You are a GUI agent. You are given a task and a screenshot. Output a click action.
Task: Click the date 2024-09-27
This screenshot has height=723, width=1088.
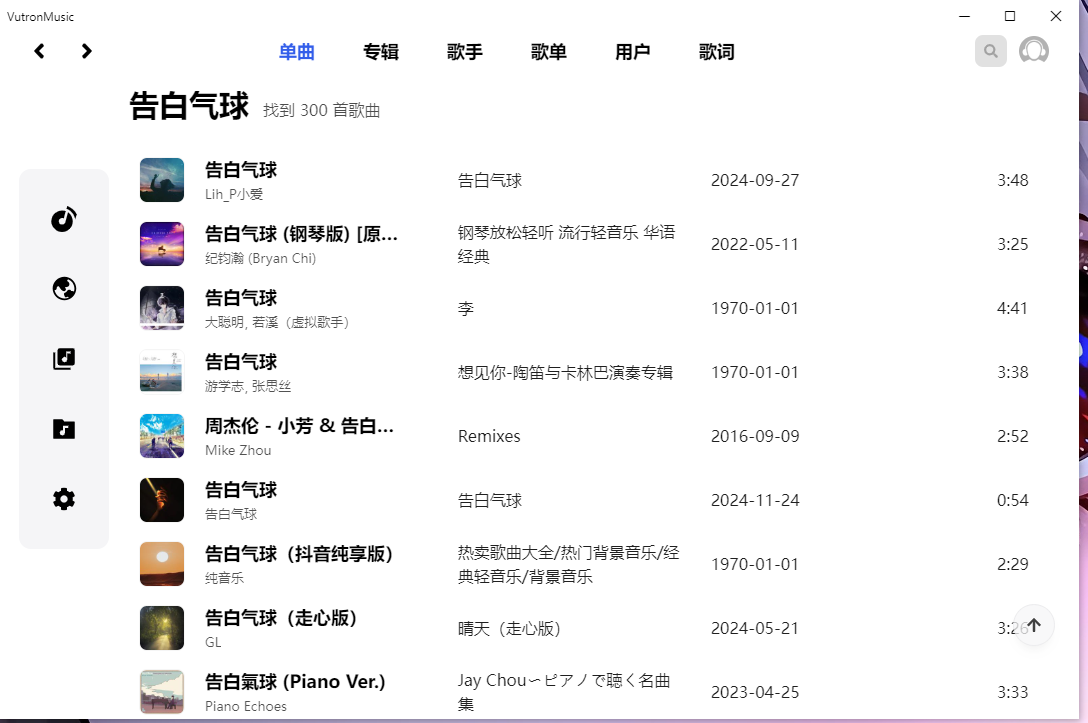(755, 180)
